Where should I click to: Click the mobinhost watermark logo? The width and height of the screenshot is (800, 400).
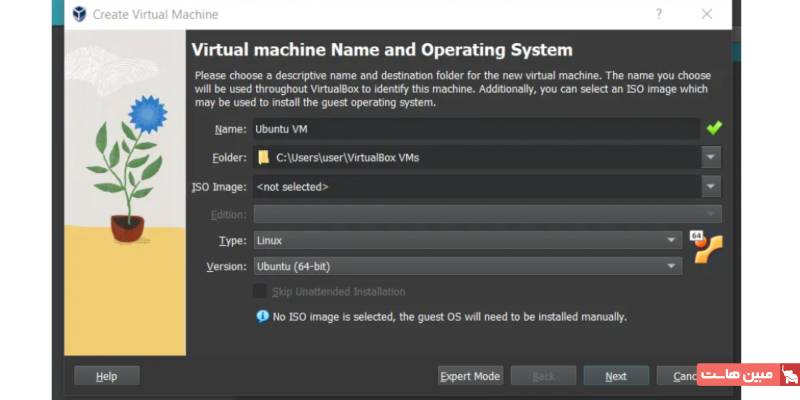750,376
